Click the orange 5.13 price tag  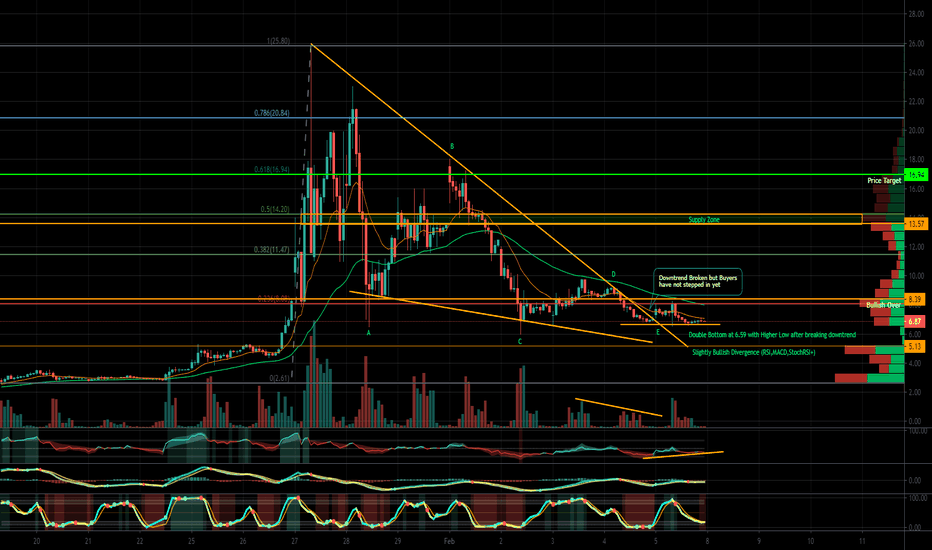click(x=915, y=346)
